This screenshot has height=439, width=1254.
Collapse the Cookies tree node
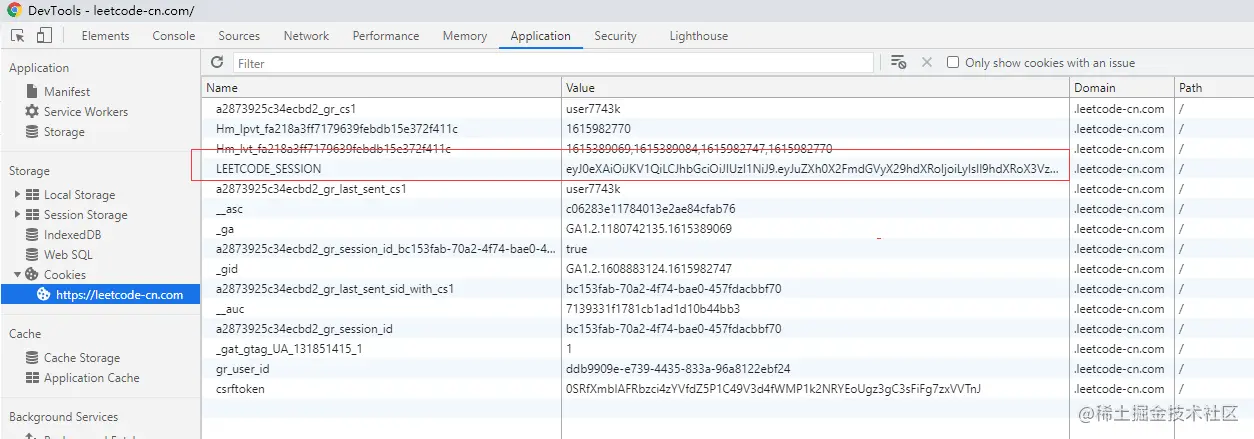coord(17,274)
